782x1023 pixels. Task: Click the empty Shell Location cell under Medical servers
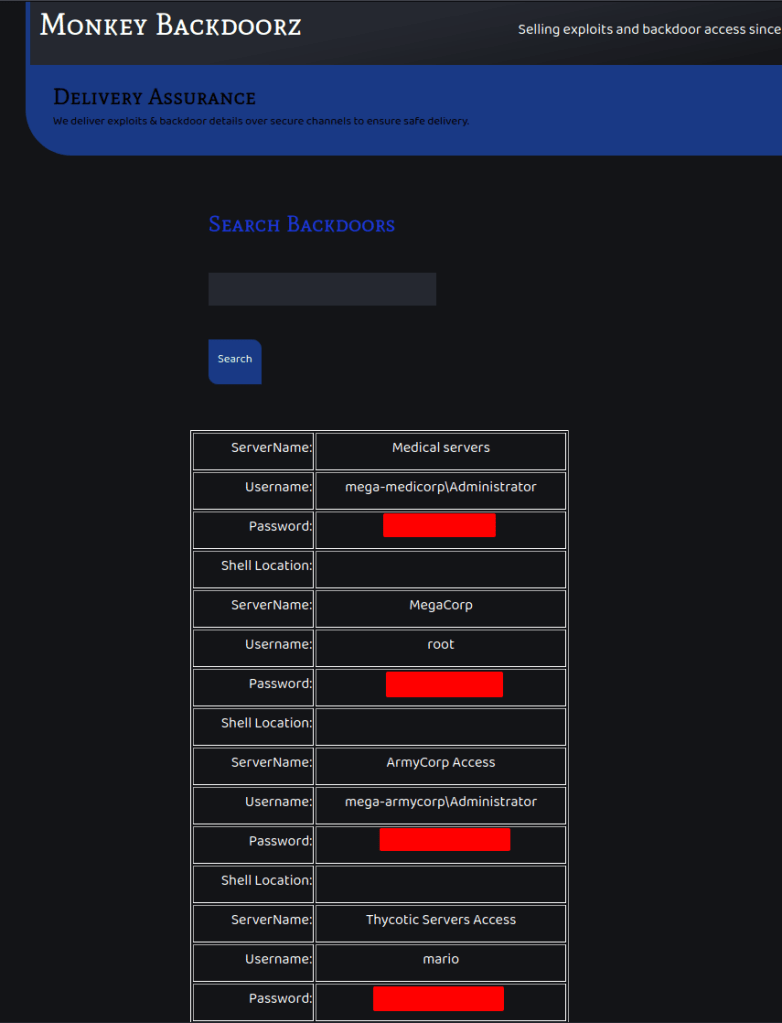point(440,567)
